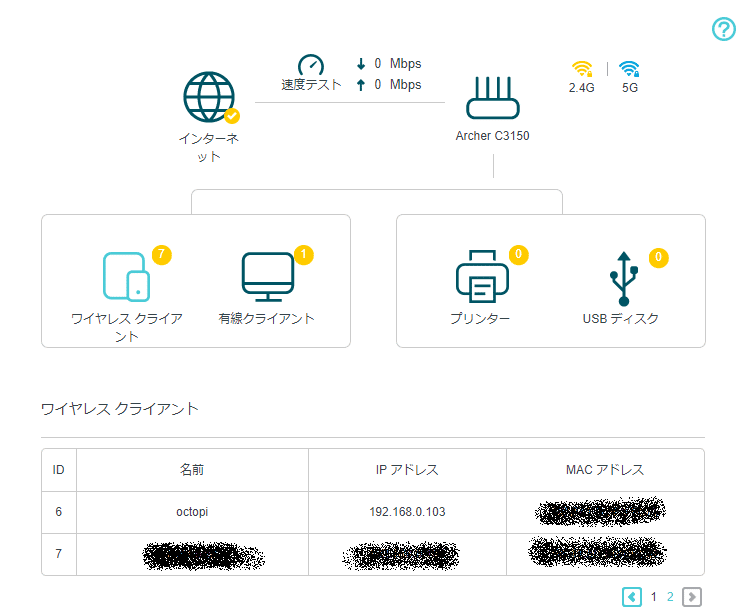The width and height of the screenshot is (744, 608).
Task: Open the 2.4G wireless icon
Action: point(582,69)
